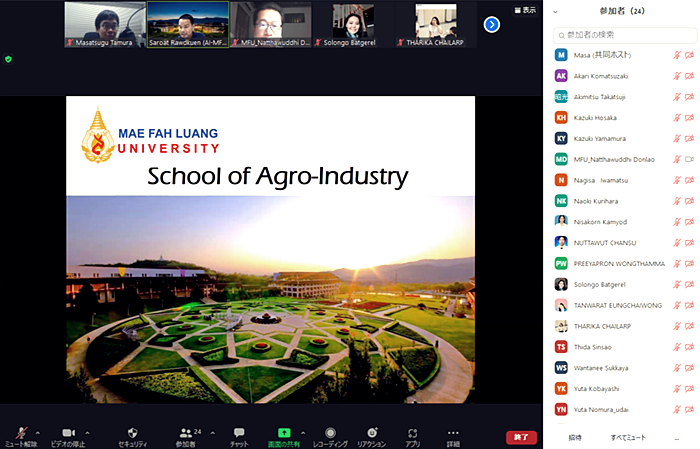Click the MD avatar for MFU_Natthawuddhi Donlao
Screen dimensions: 700x449
(561, 159)
